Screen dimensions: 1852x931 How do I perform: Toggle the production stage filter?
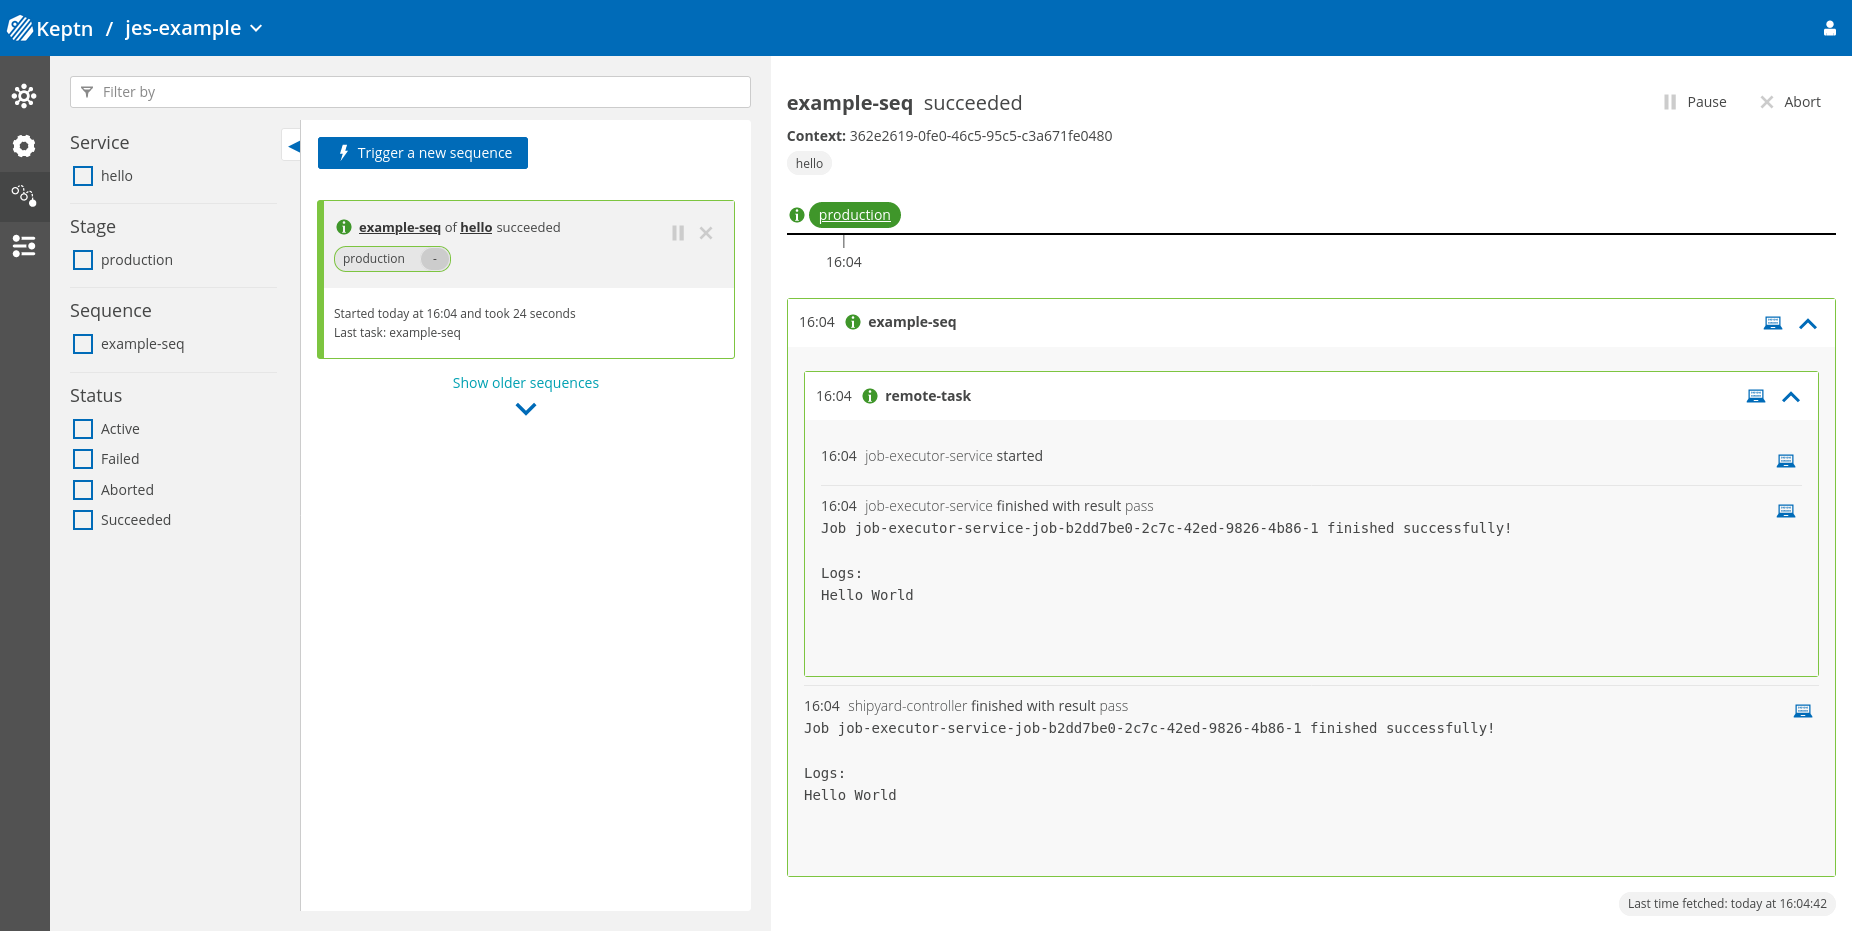83,260
